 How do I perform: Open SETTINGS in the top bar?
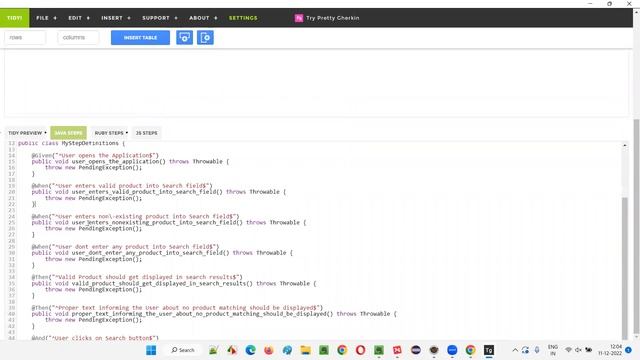pyautogui.click(x=243, y=18)
